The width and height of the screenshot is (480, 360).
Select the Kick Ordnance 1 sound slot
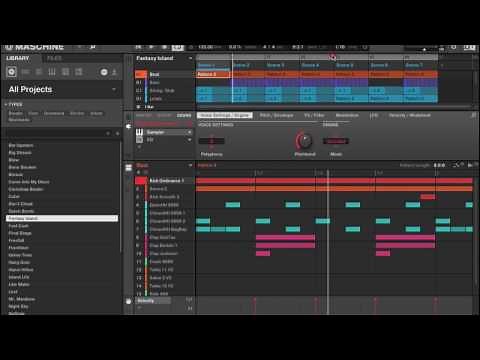click(x=165, y=181)
